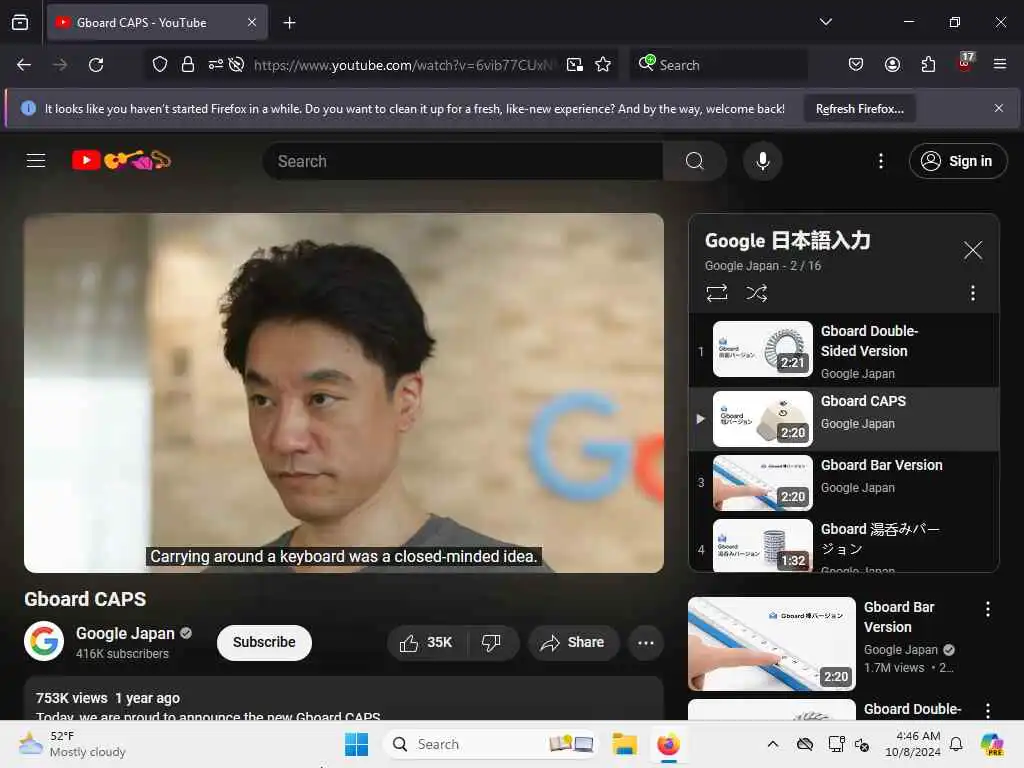Image resolution: width=1024 pixels, height=768 pixels.
Task: Select Gboard CAPS playlist item
Action: [x=844, y=419]
